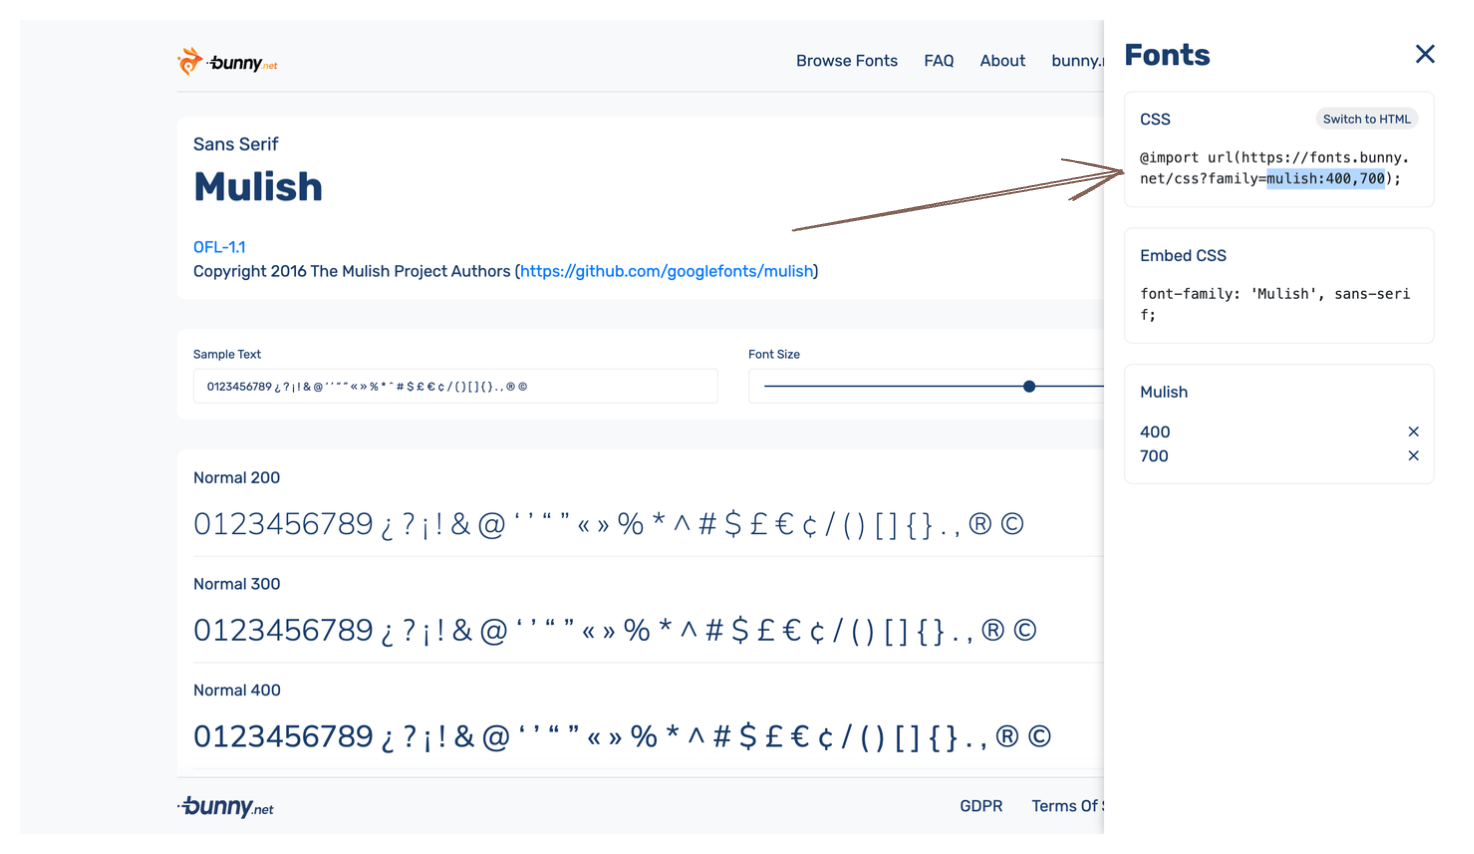Select the highlighted mulish:400,700 text

pos(1323,178)
